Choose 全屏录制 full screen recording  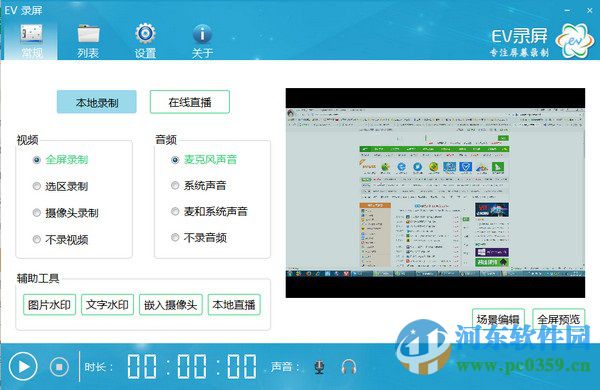point(60,160)
